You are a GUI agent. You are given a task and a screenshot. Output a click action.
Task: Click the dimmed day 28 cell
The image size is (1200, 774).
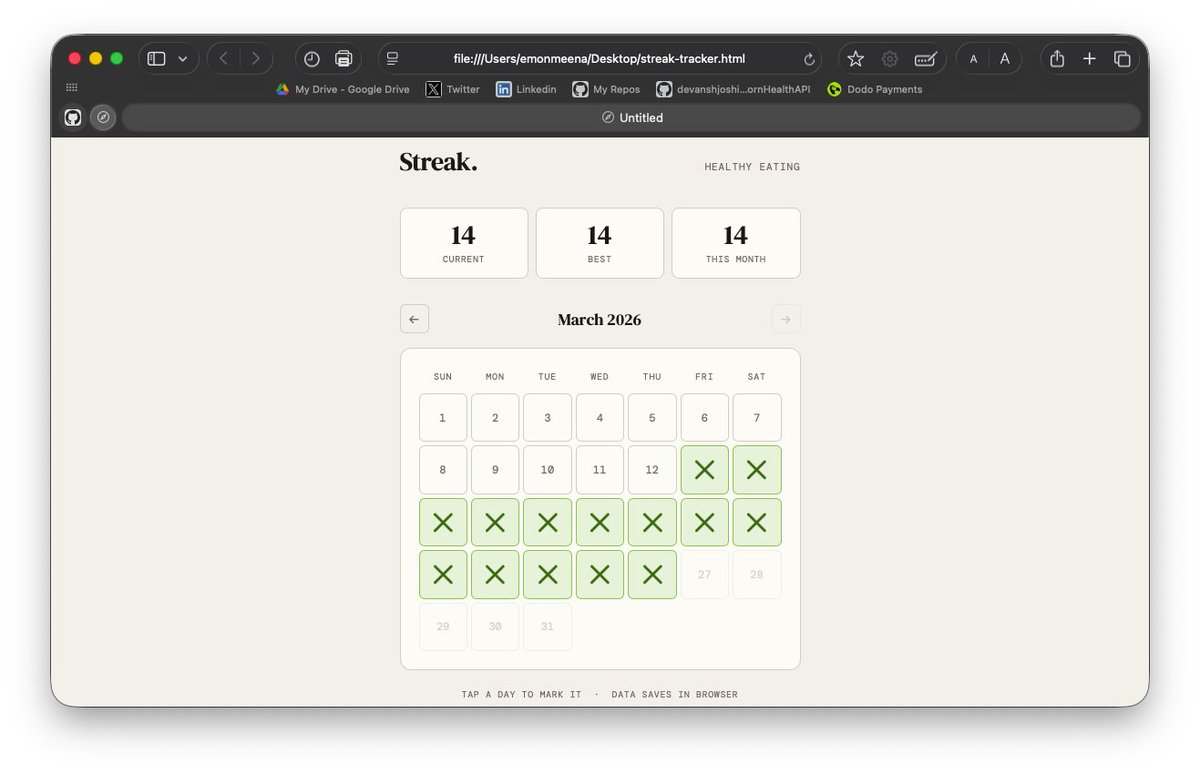757,574
